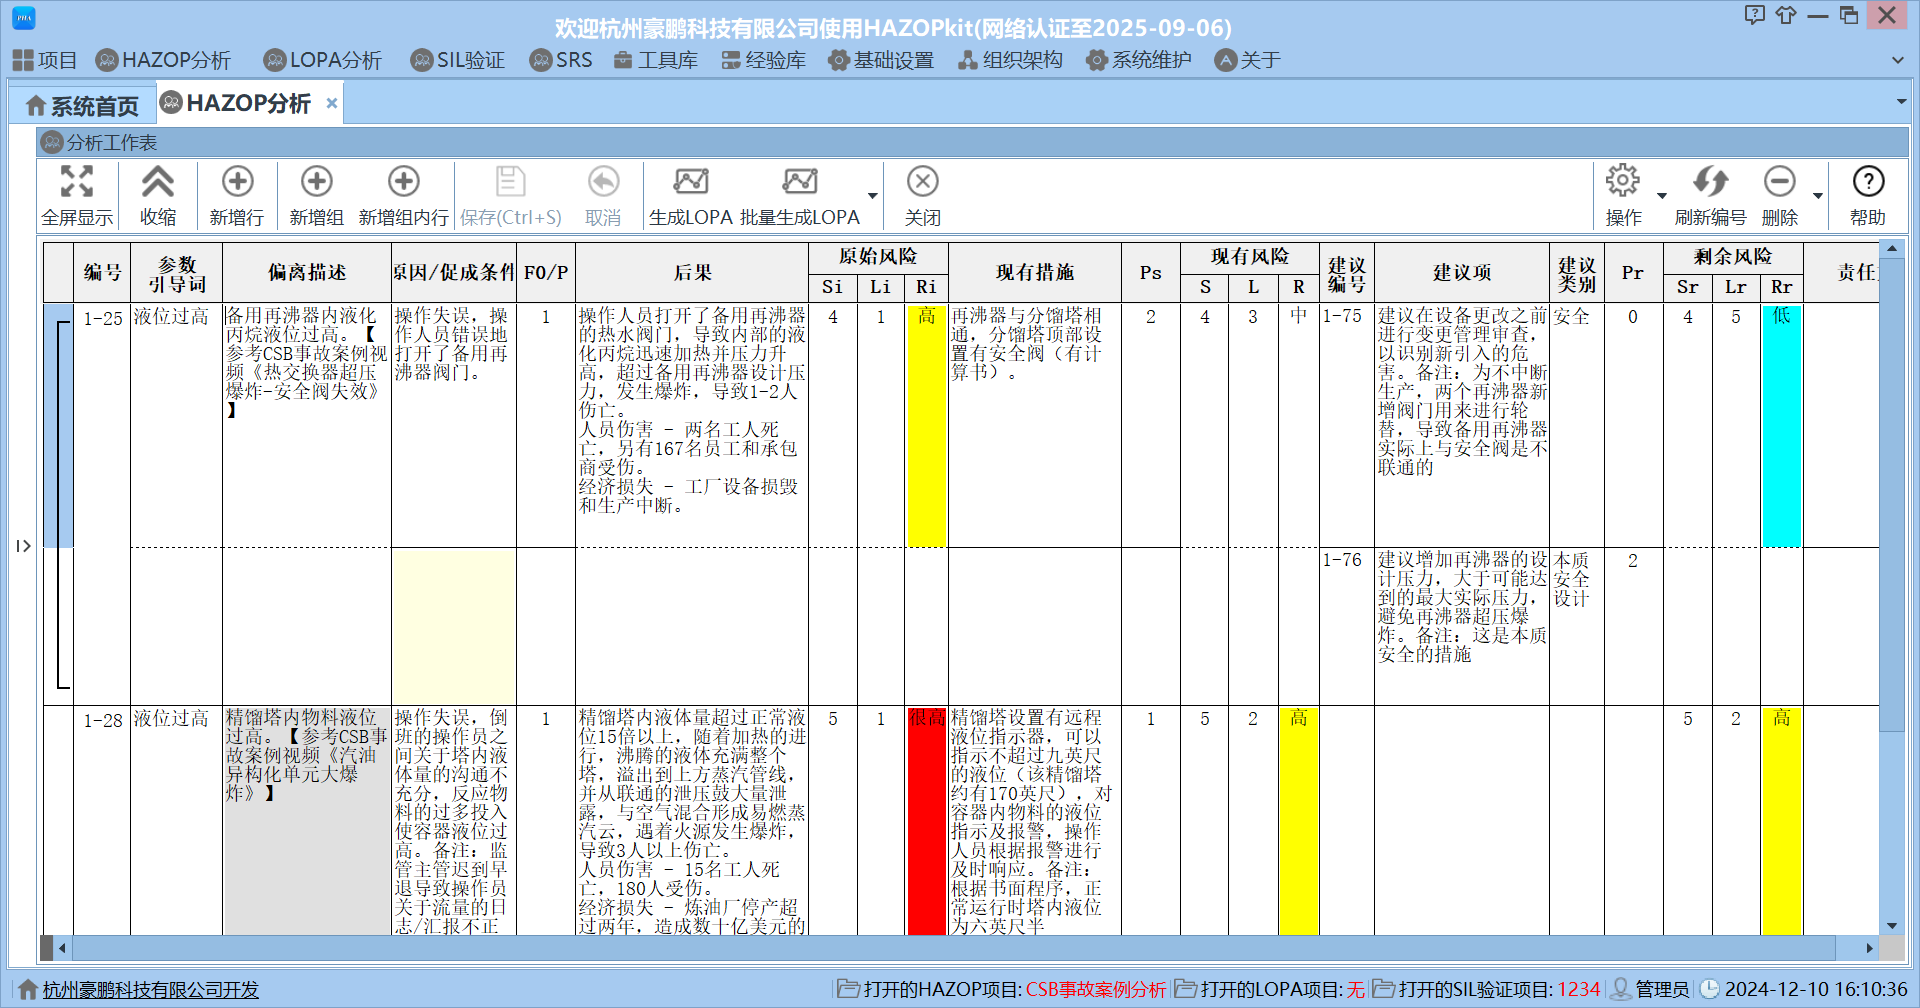Select cyan 低 Rr cell of row 1-25

pos(1782,425)
